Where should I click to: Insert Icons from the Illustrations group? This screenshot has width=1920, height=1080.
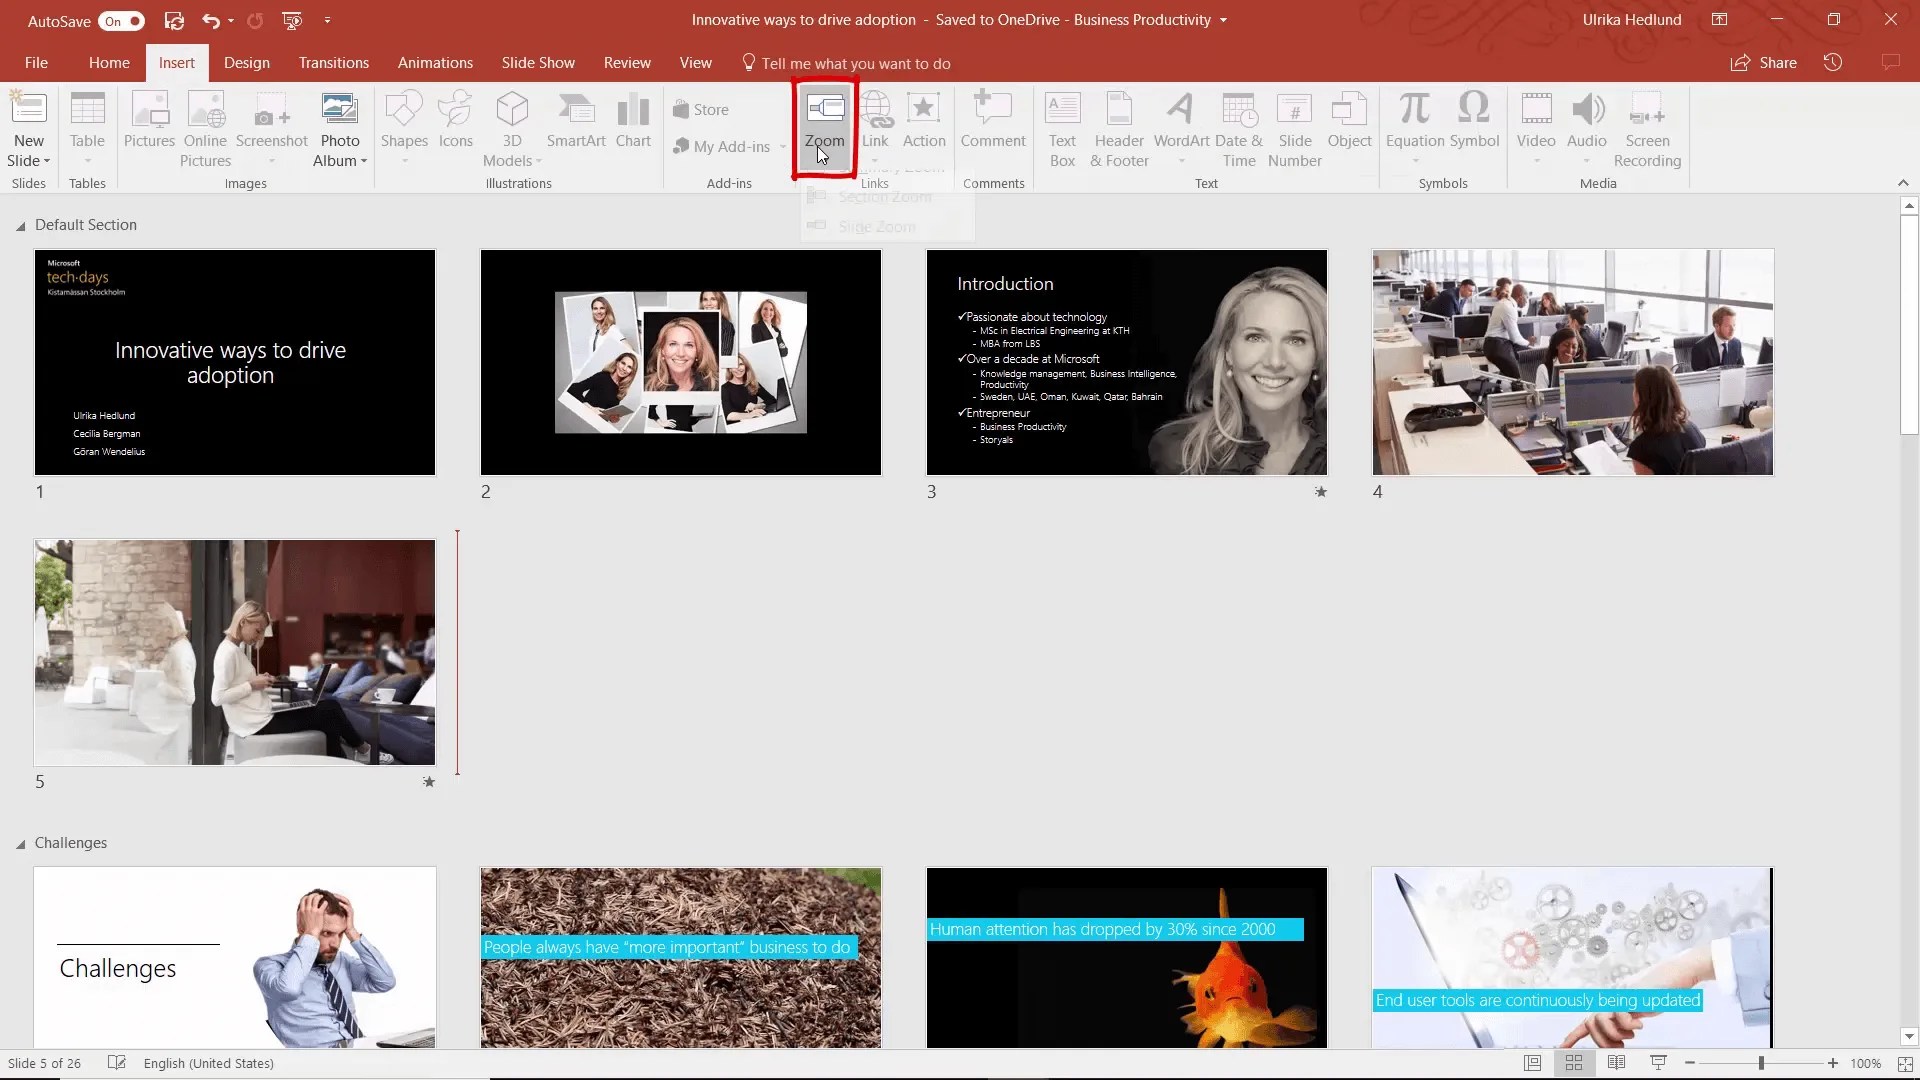455,122
